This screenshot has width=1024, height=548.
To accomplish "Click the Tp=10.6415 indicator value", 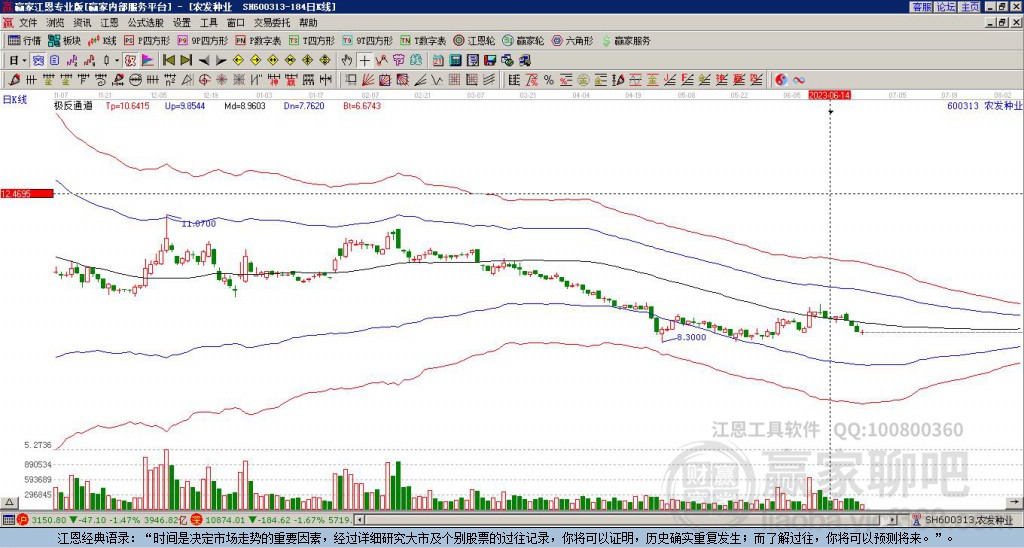I will pyautogui.click(x=127, y=105).
